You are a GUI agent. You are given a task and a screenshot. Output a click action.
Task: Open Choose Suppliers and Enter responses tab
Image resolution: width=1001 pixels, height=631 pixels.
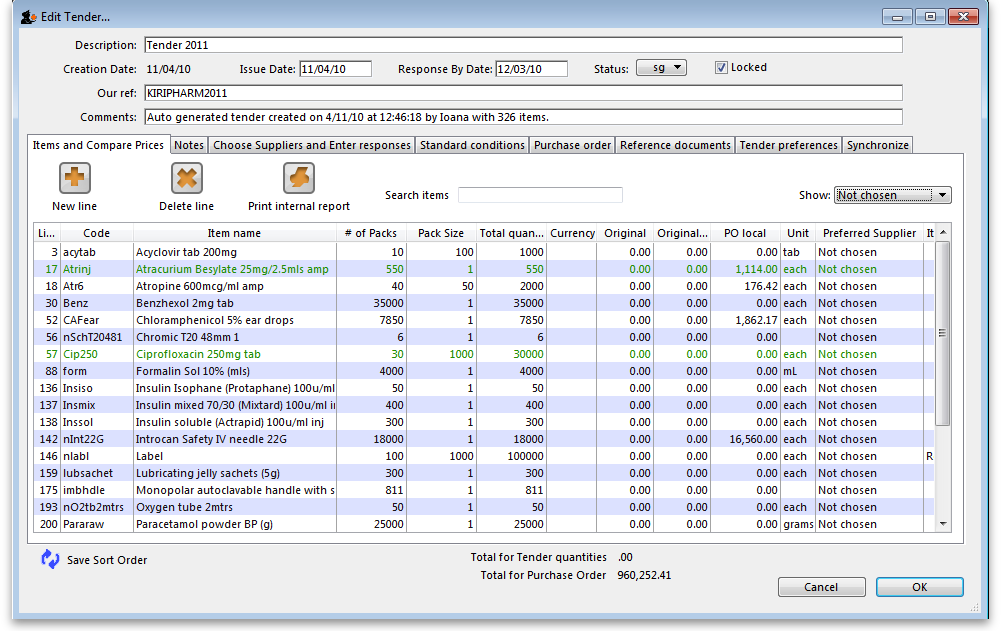tap(312, 145)
